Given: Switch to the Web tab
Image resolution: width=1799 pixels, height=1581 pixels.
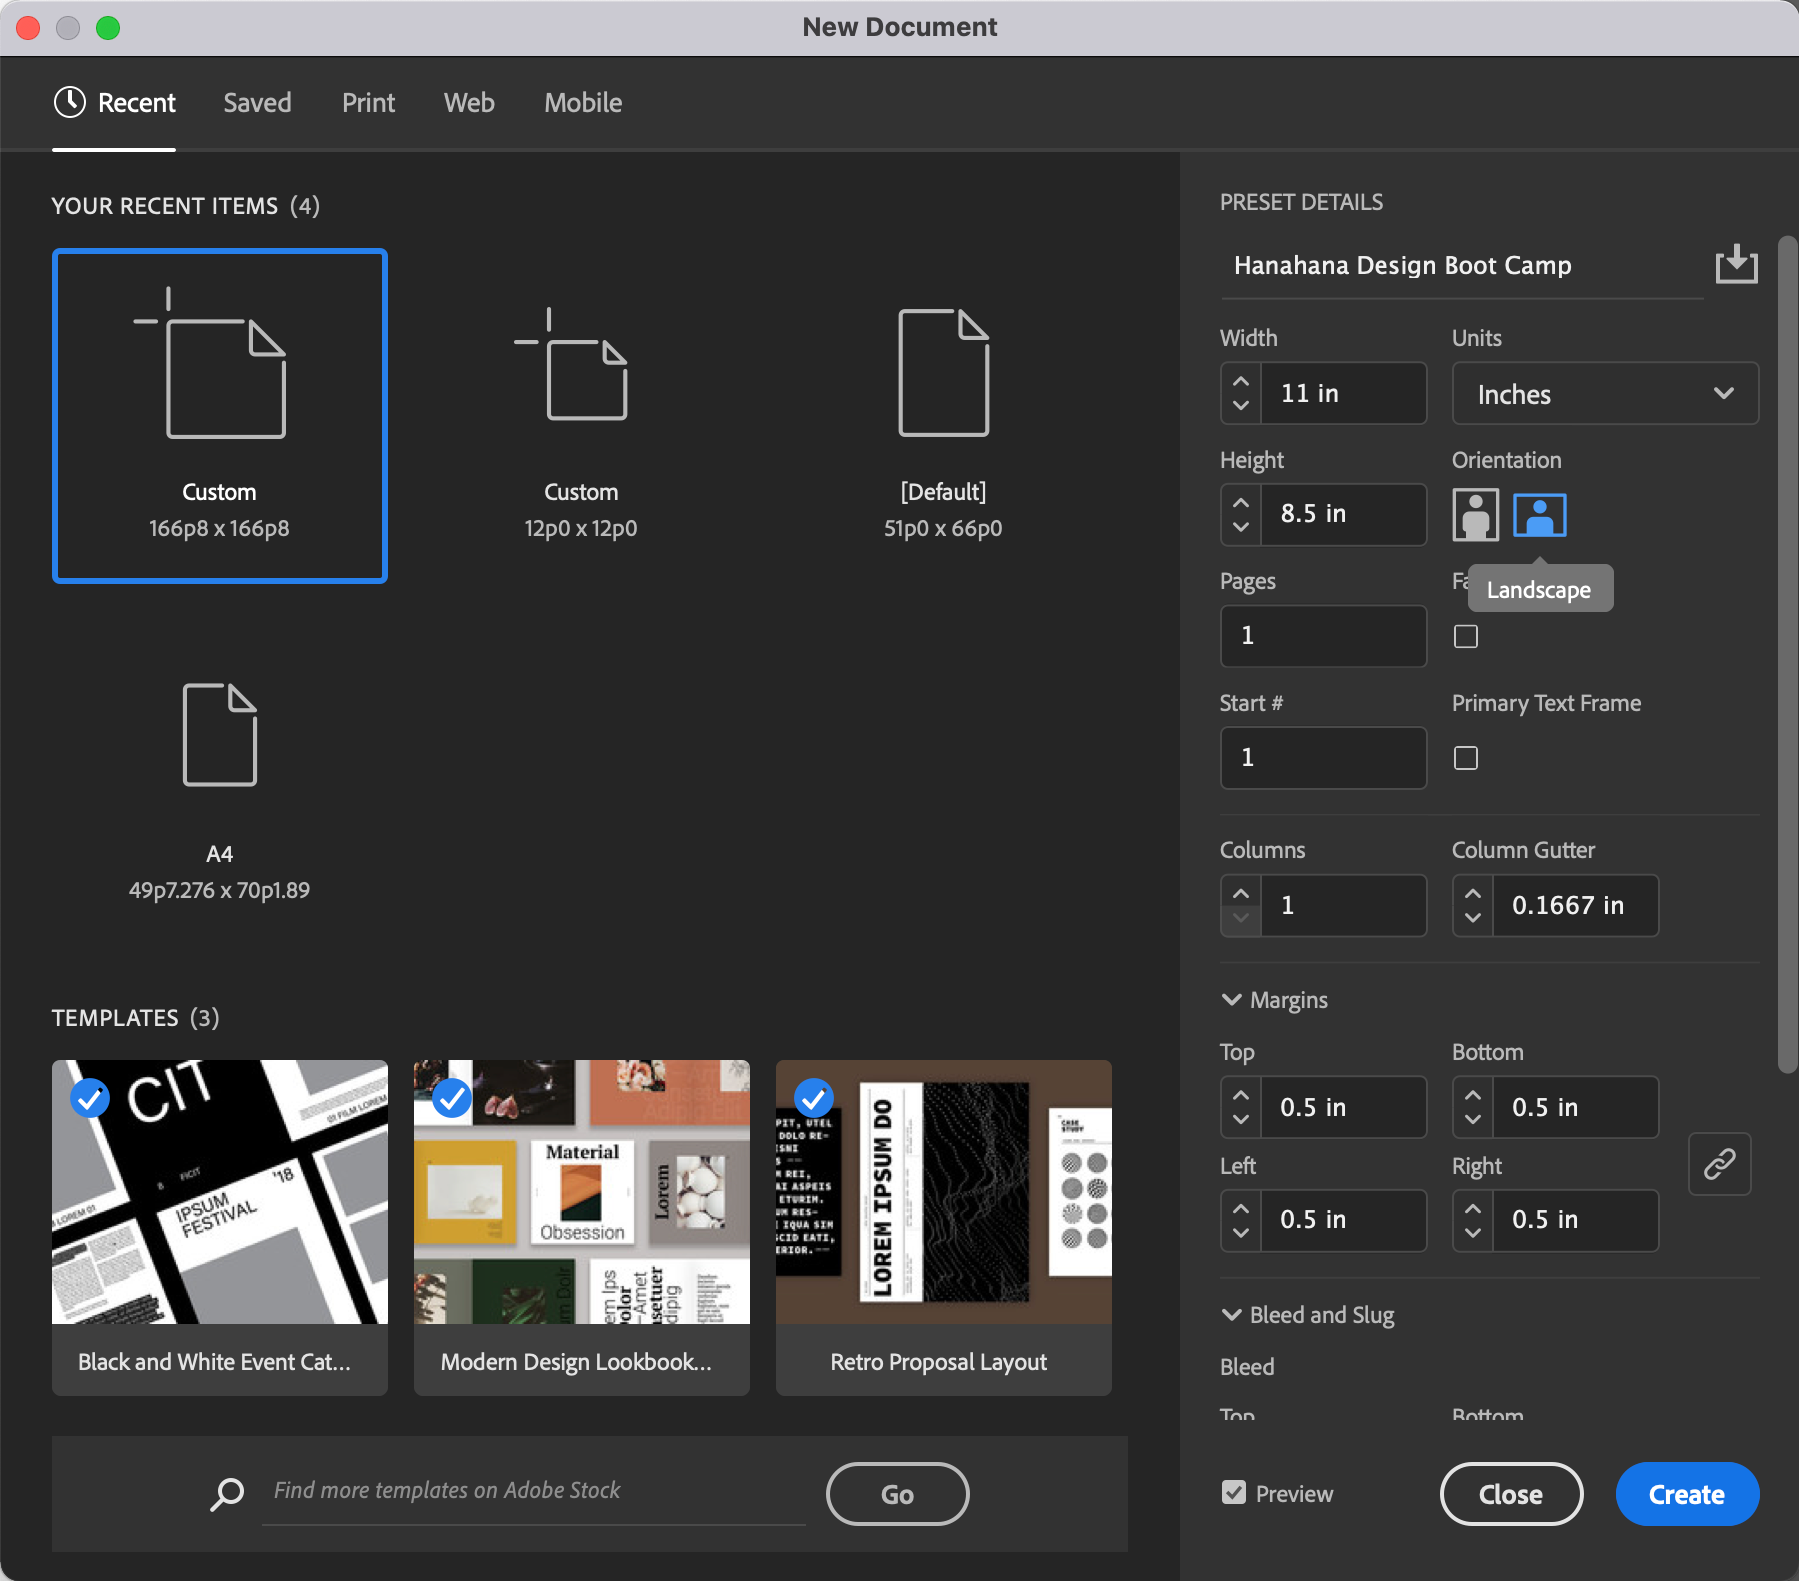Looking at the screenshot, I should pos(469,102).
